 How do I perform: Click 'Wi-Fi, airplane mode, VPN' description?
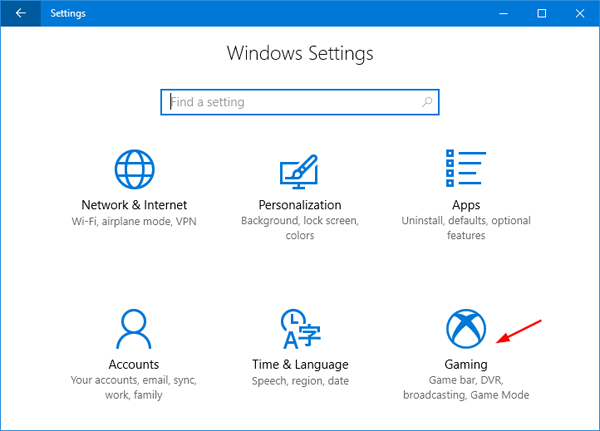click(134, 221)
